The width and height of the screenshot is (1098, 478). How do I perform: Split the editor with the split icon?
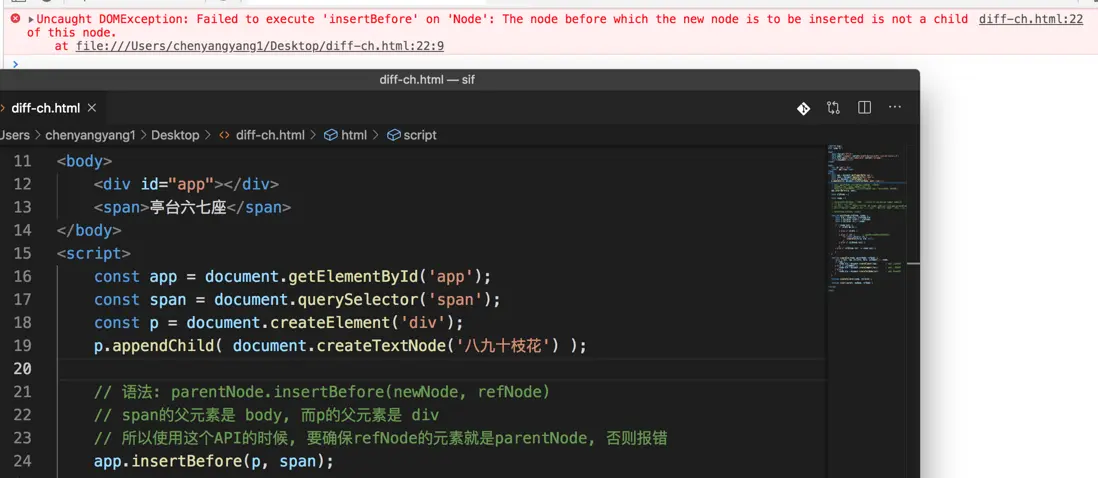click(x=864, y=108)
